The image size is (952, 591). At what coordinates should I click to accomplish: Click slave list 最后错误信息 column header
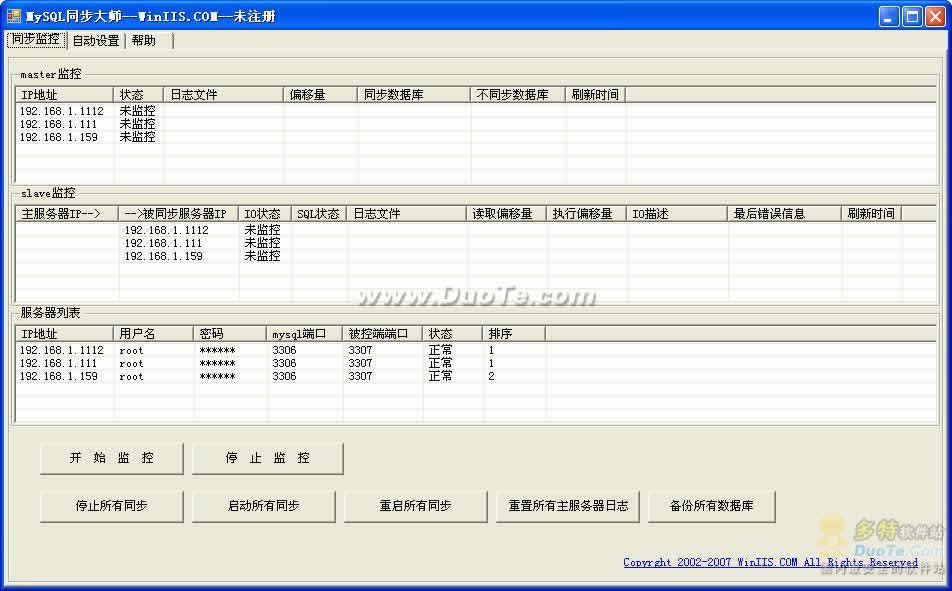784,214
